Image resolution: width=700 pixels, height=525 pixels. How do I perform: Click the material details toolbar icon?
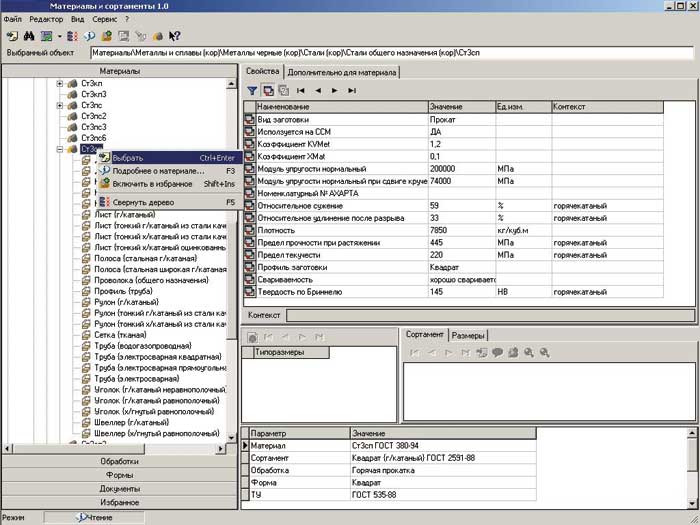point(89,36)
